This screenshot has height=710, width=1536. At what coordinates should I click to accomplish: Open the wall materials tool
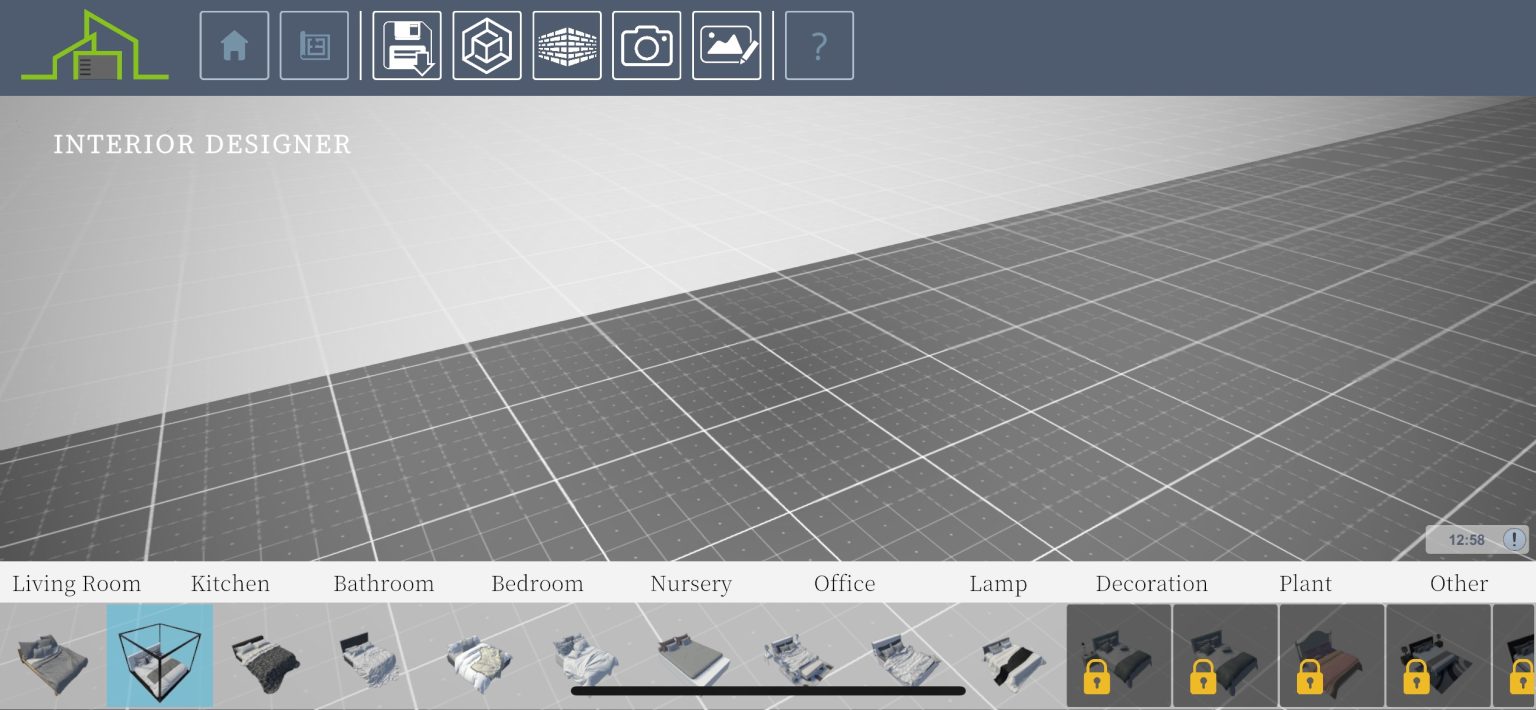coord(567,45)
